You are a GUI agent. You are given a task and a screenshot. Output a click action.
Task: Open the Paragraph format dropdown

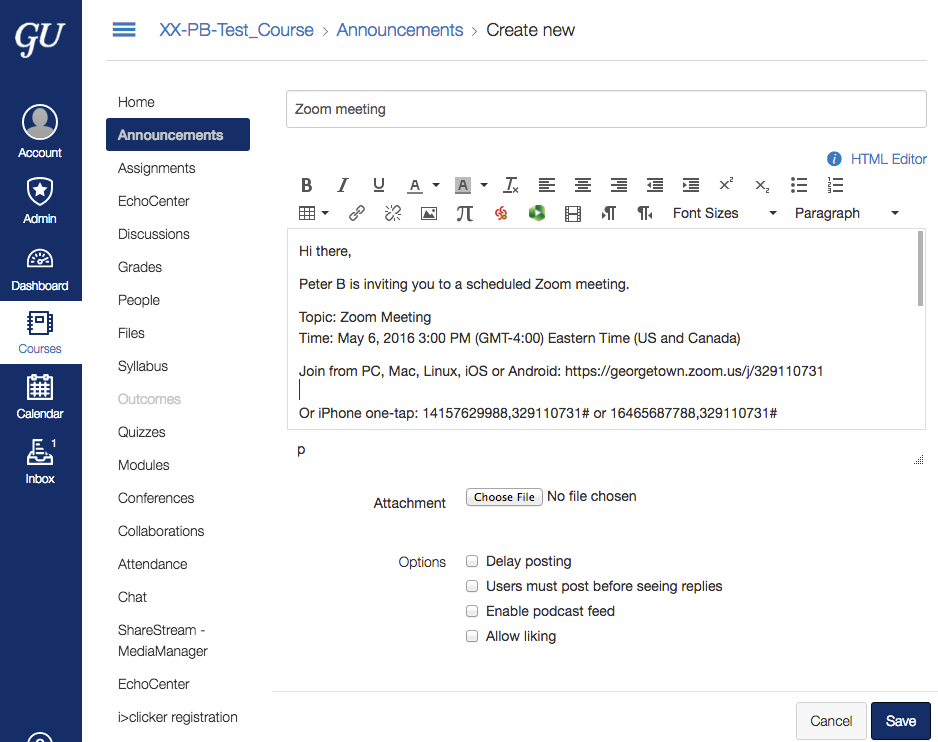846,213
